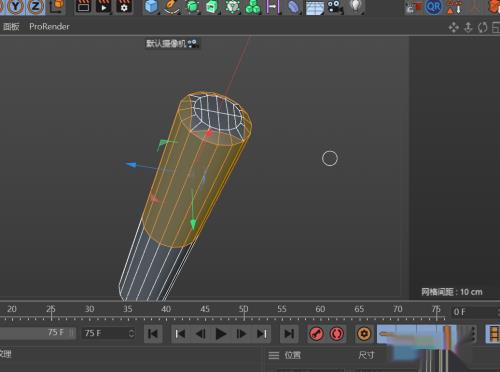Click the 位置 position column label

(x=292, y=355)
